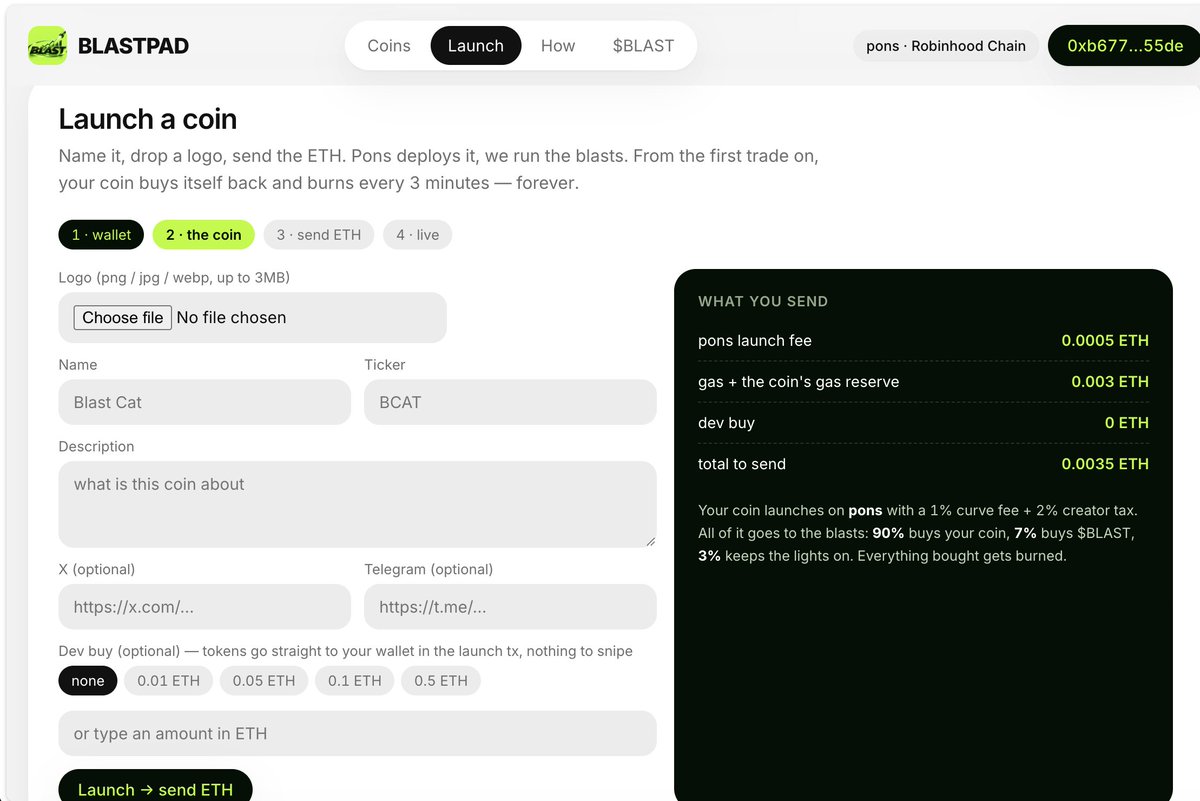Viewport: 1200px width, 801px height.
Task: Select the Launch tab
Action: (476, 46)
